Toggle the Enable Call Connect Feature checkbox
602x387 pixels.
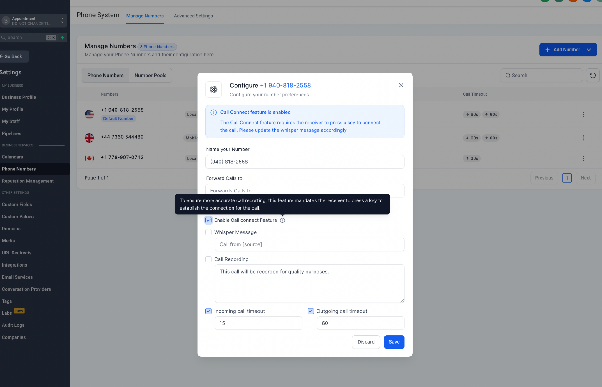[208, 220]
